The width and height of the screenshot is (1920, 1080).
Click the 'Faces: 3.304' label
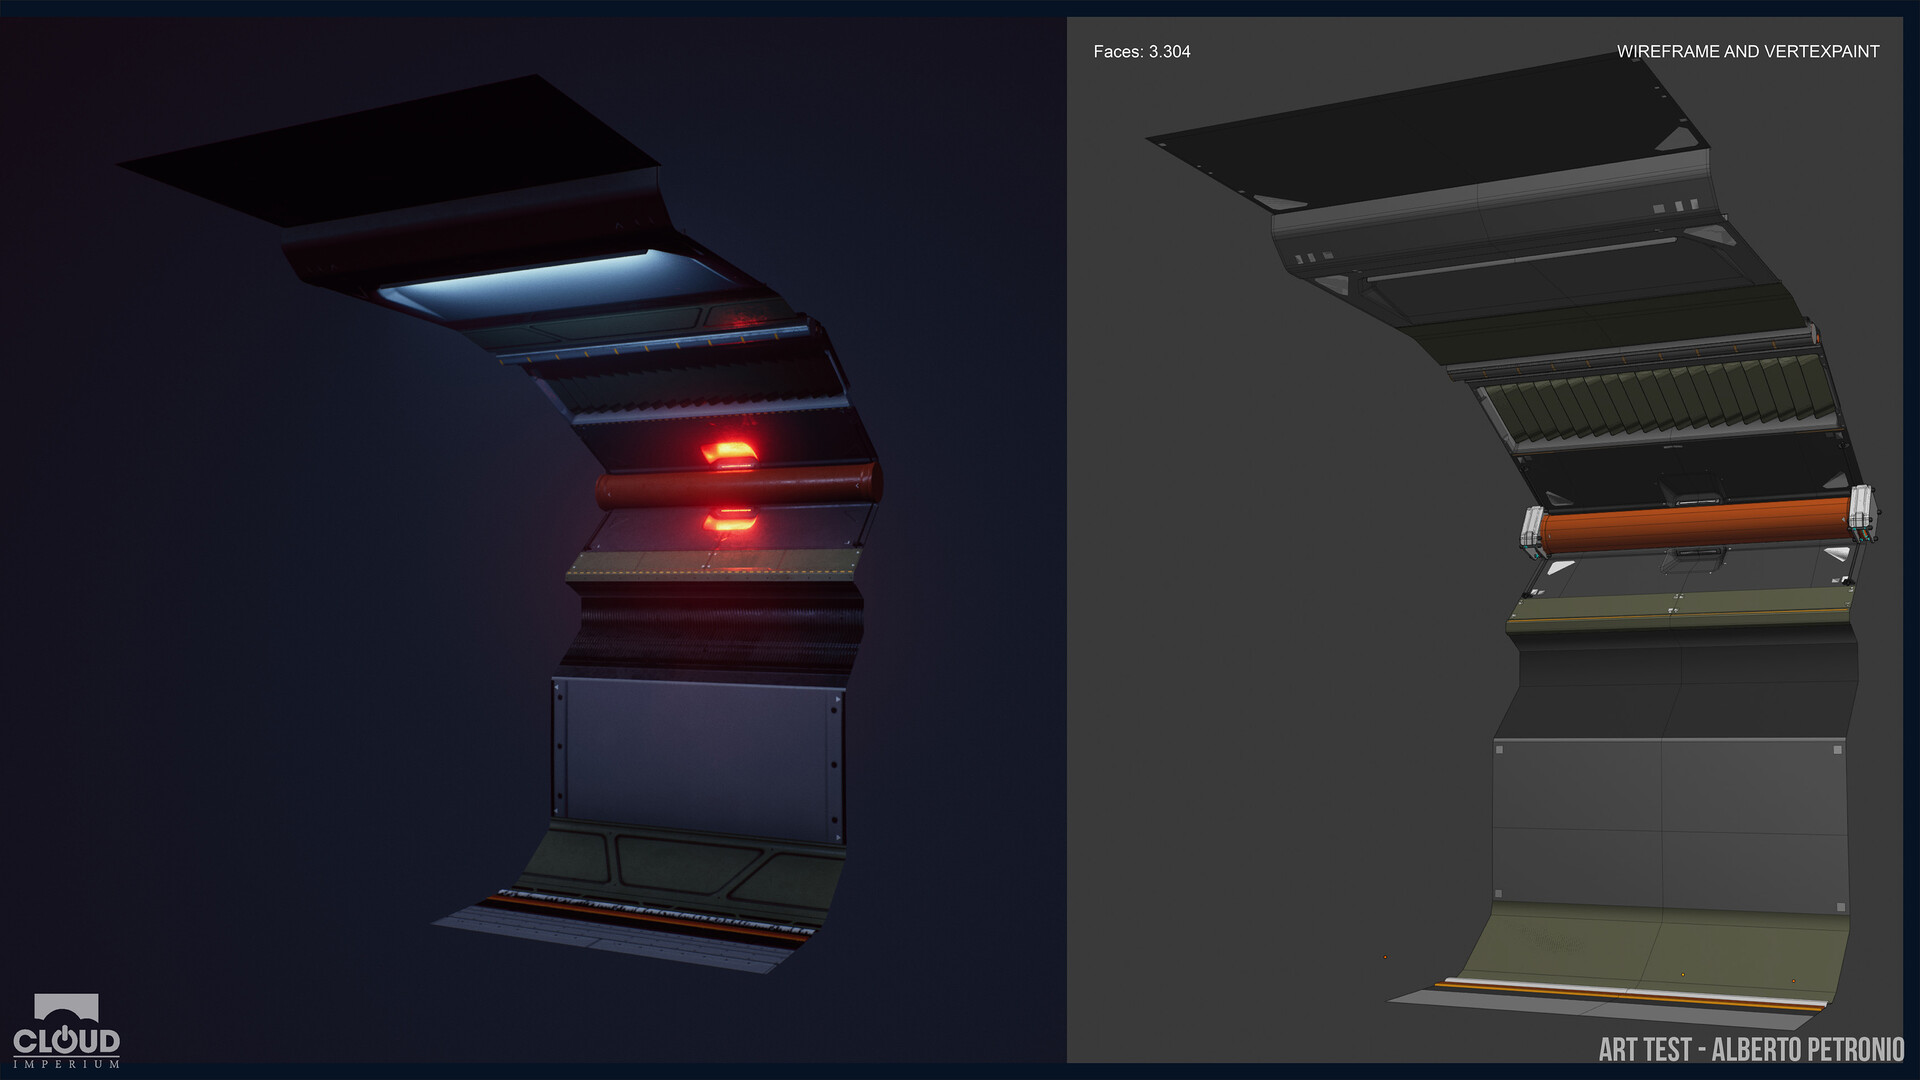(1141, 52)
